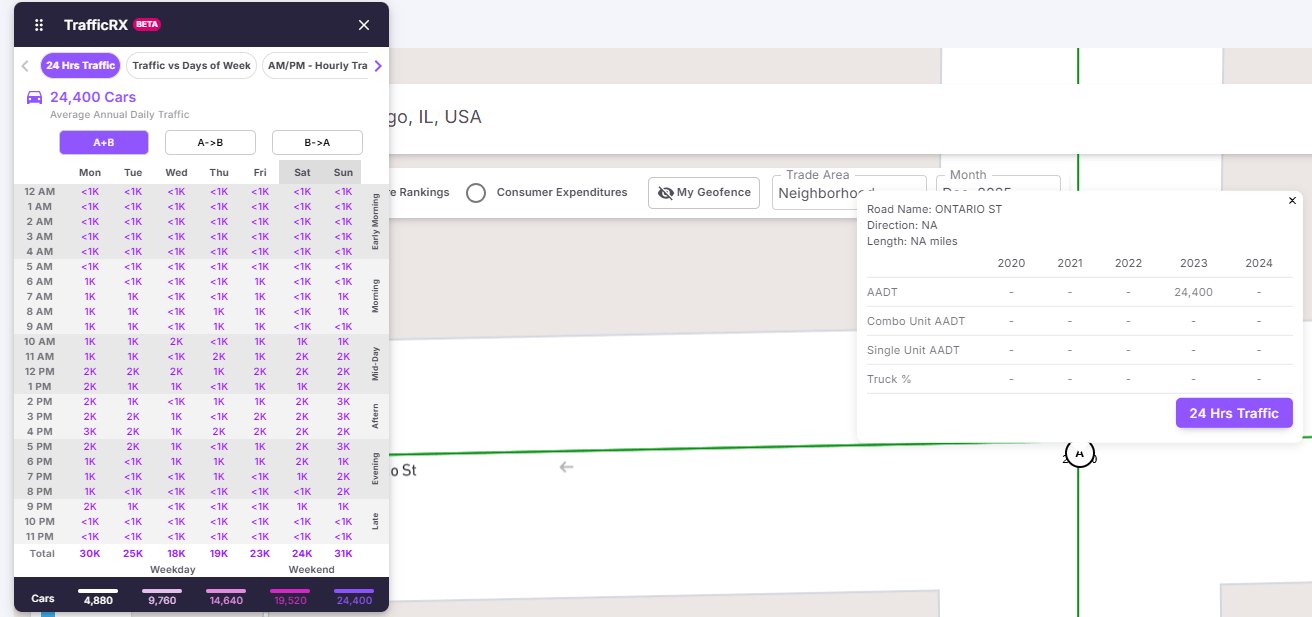The image size is (1312, 617).
Task: Click the Wed column header
Action: point(176,173)
